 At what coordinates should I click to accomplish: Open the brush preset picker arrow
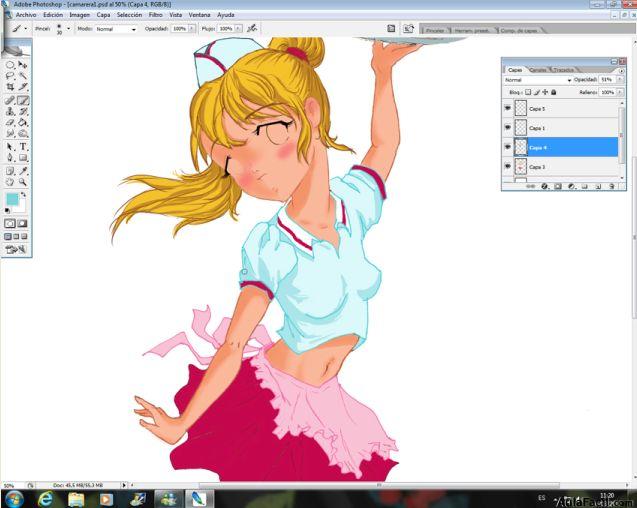tap(68, 28)
